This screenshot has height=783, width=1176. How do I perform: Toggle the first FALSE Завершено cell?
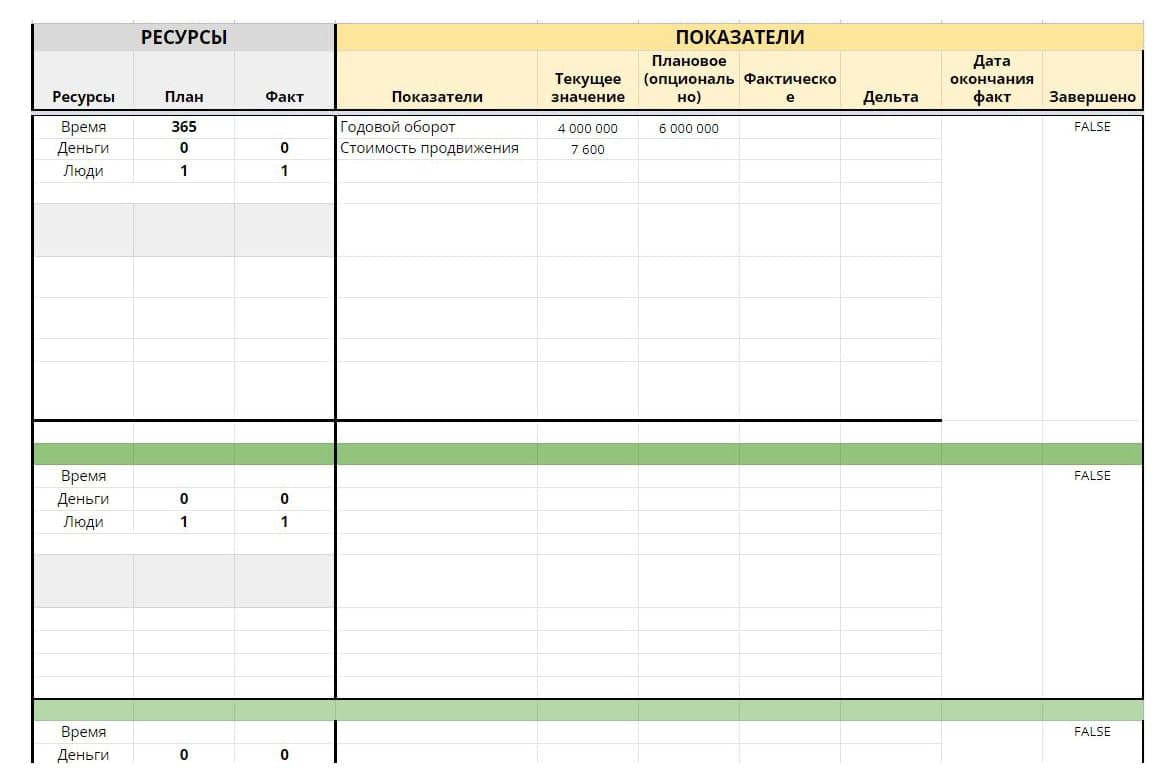[1092, 127]
